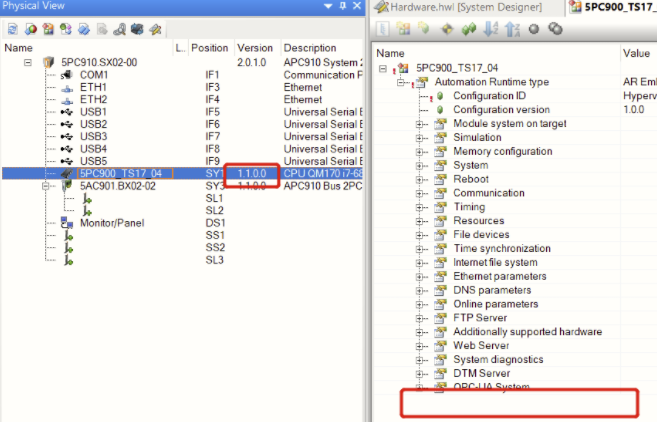
Task: Click the 2.0.1.0 version cell
Action: click(x=251, y=62)
